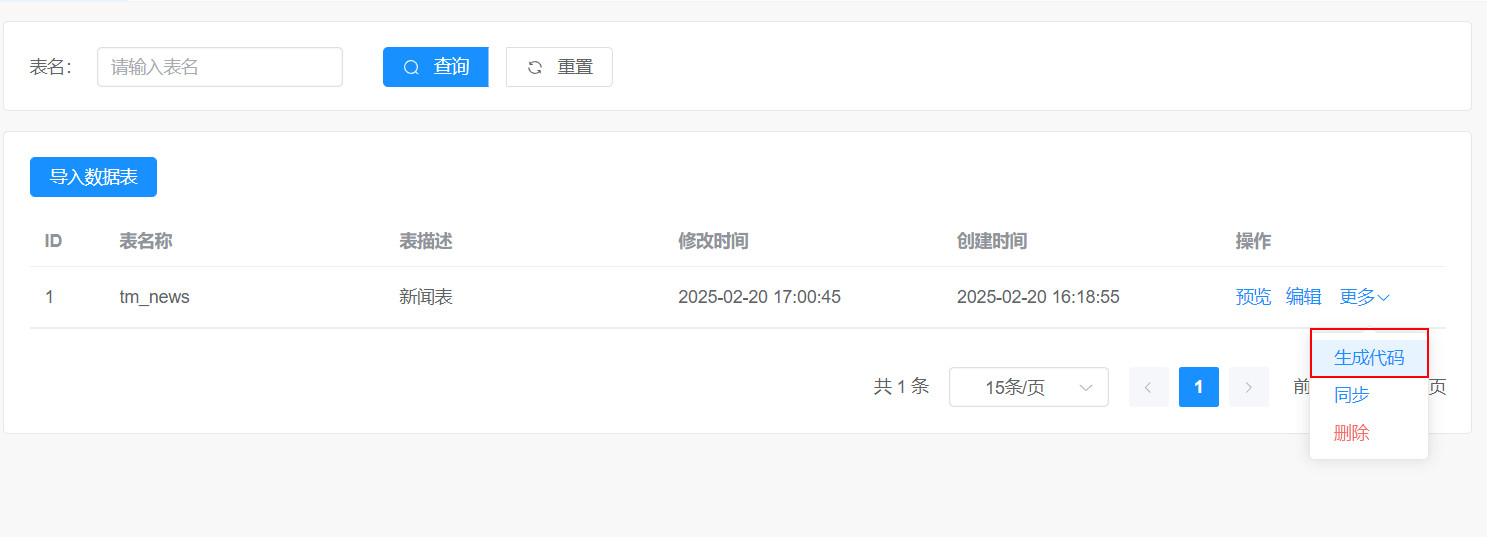Screen dimensions: 1487x537
Task: Select page 1 in pagination
Action: coord(1198,387)
